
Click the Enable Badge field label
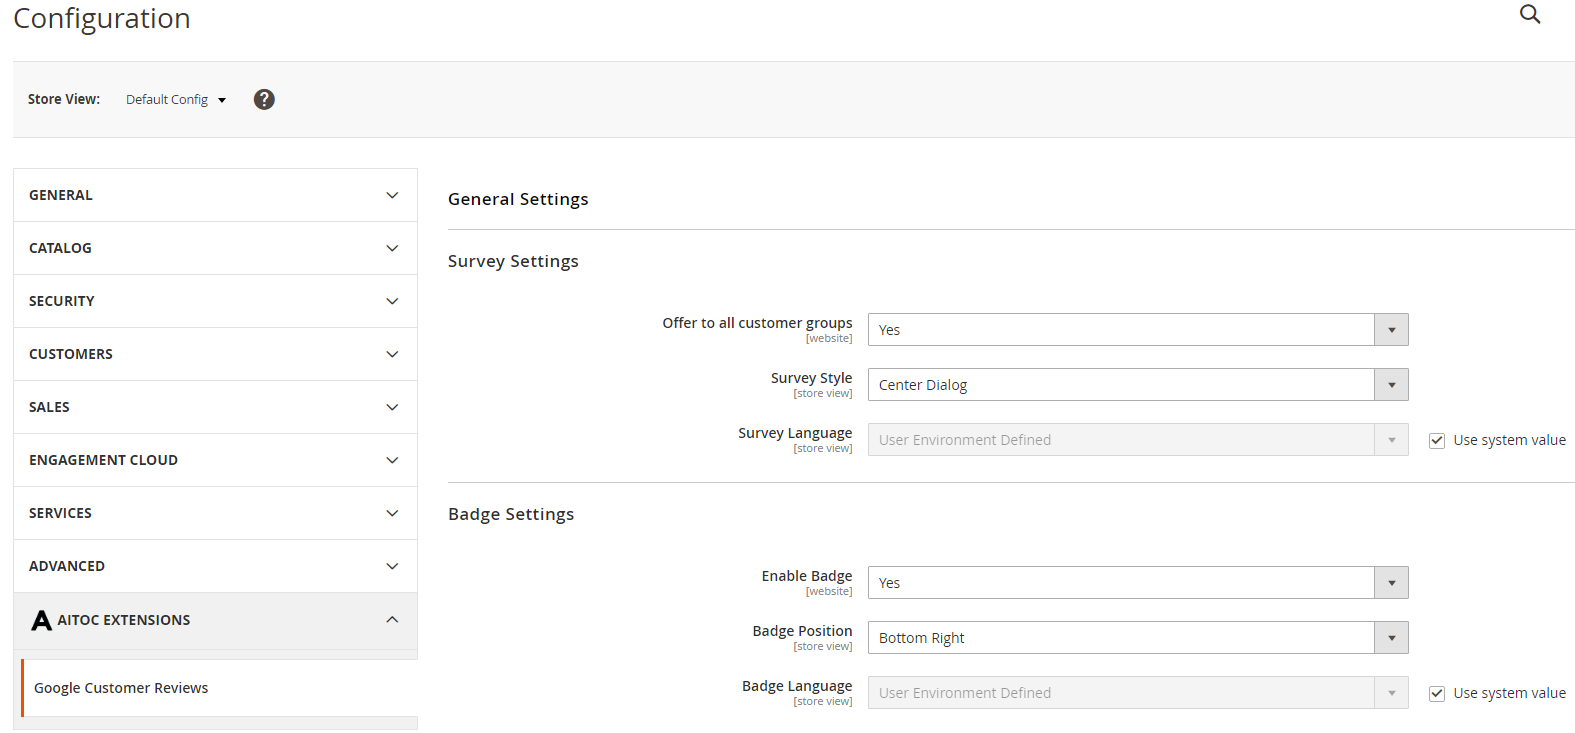point(807,576)
